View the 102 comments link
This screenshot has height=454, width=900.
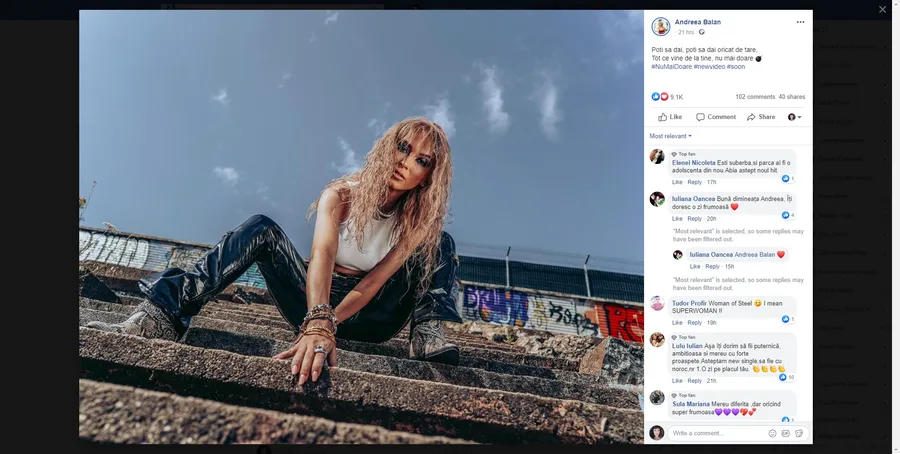point(755,97)
